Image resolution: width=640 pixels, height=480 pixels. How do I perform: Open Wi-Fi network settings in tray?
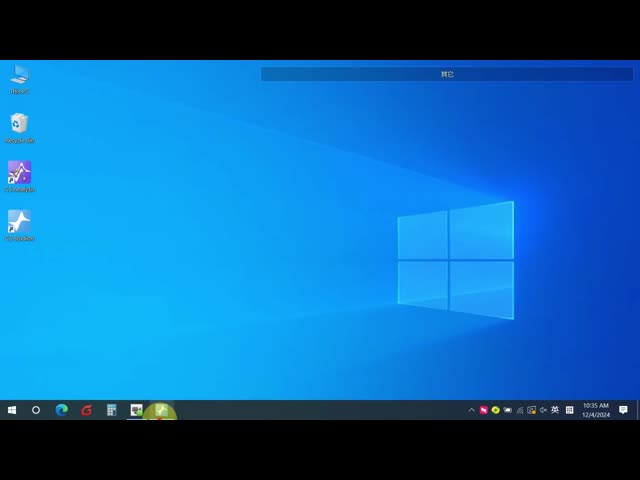pyautogui.click(x=520, y=410)
